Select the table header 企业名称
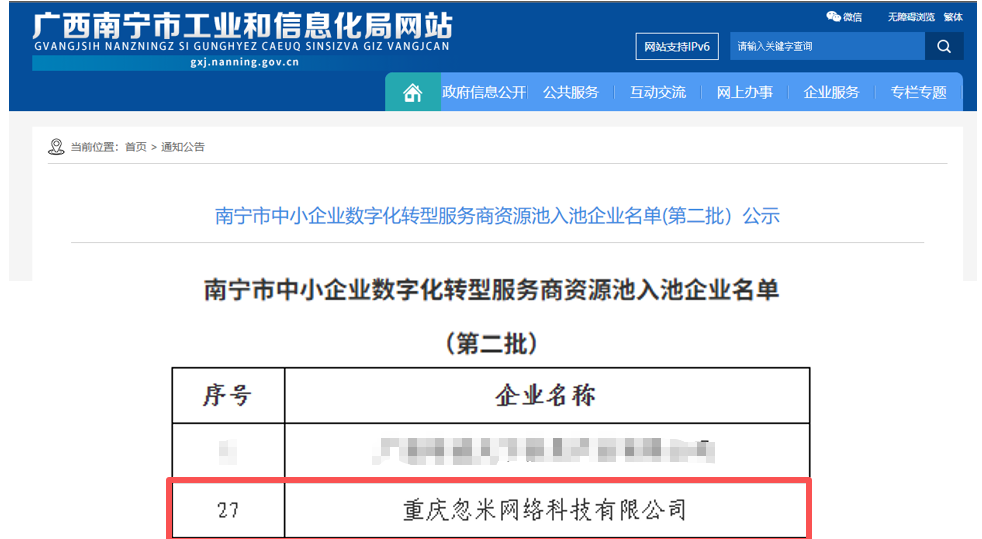Image resolution: width=982 pixels, height=539 pixels. [547, 396]
